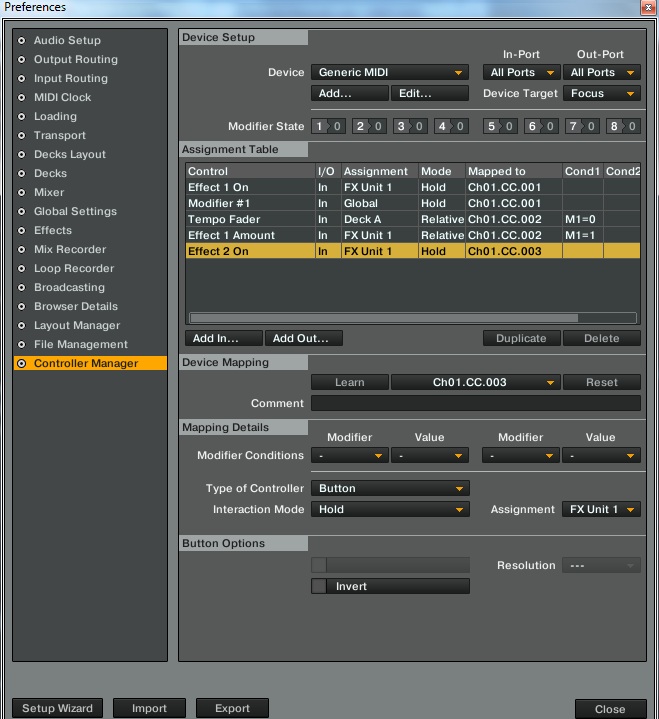Click Modifier State 8 indicator
This screenshot has height=719, width=659.
click(x=623, y=126)
